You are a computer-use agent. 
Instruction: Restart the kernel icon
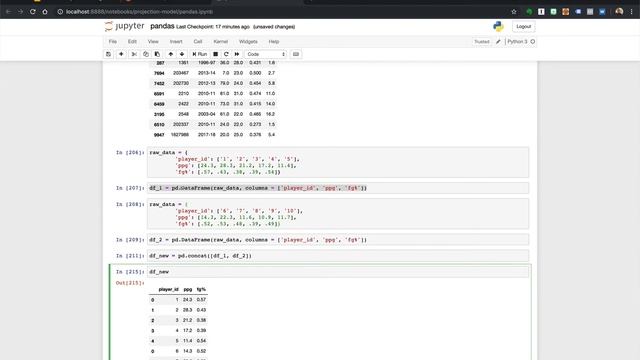pos(226,54)
